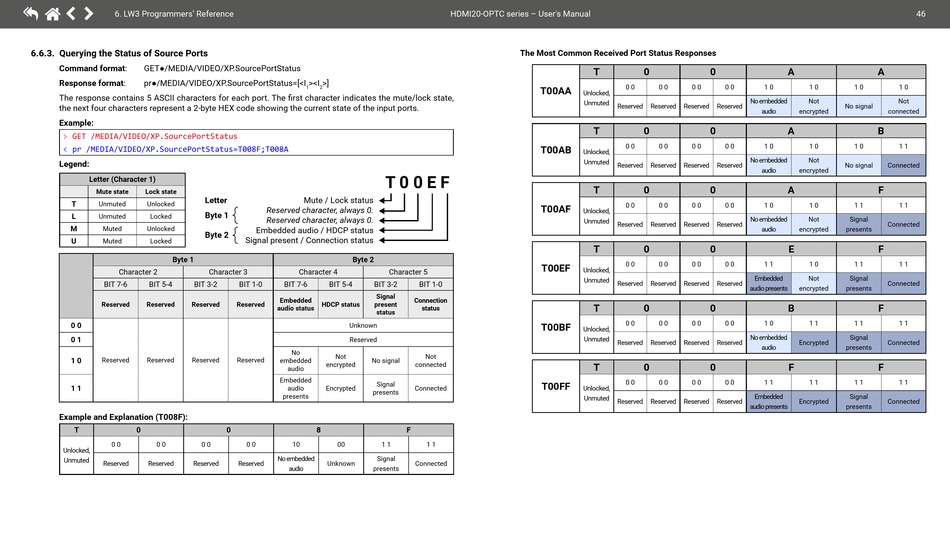Click the 'Letter (Character 1)' table header
950x533 pixels.
point(122,179)
